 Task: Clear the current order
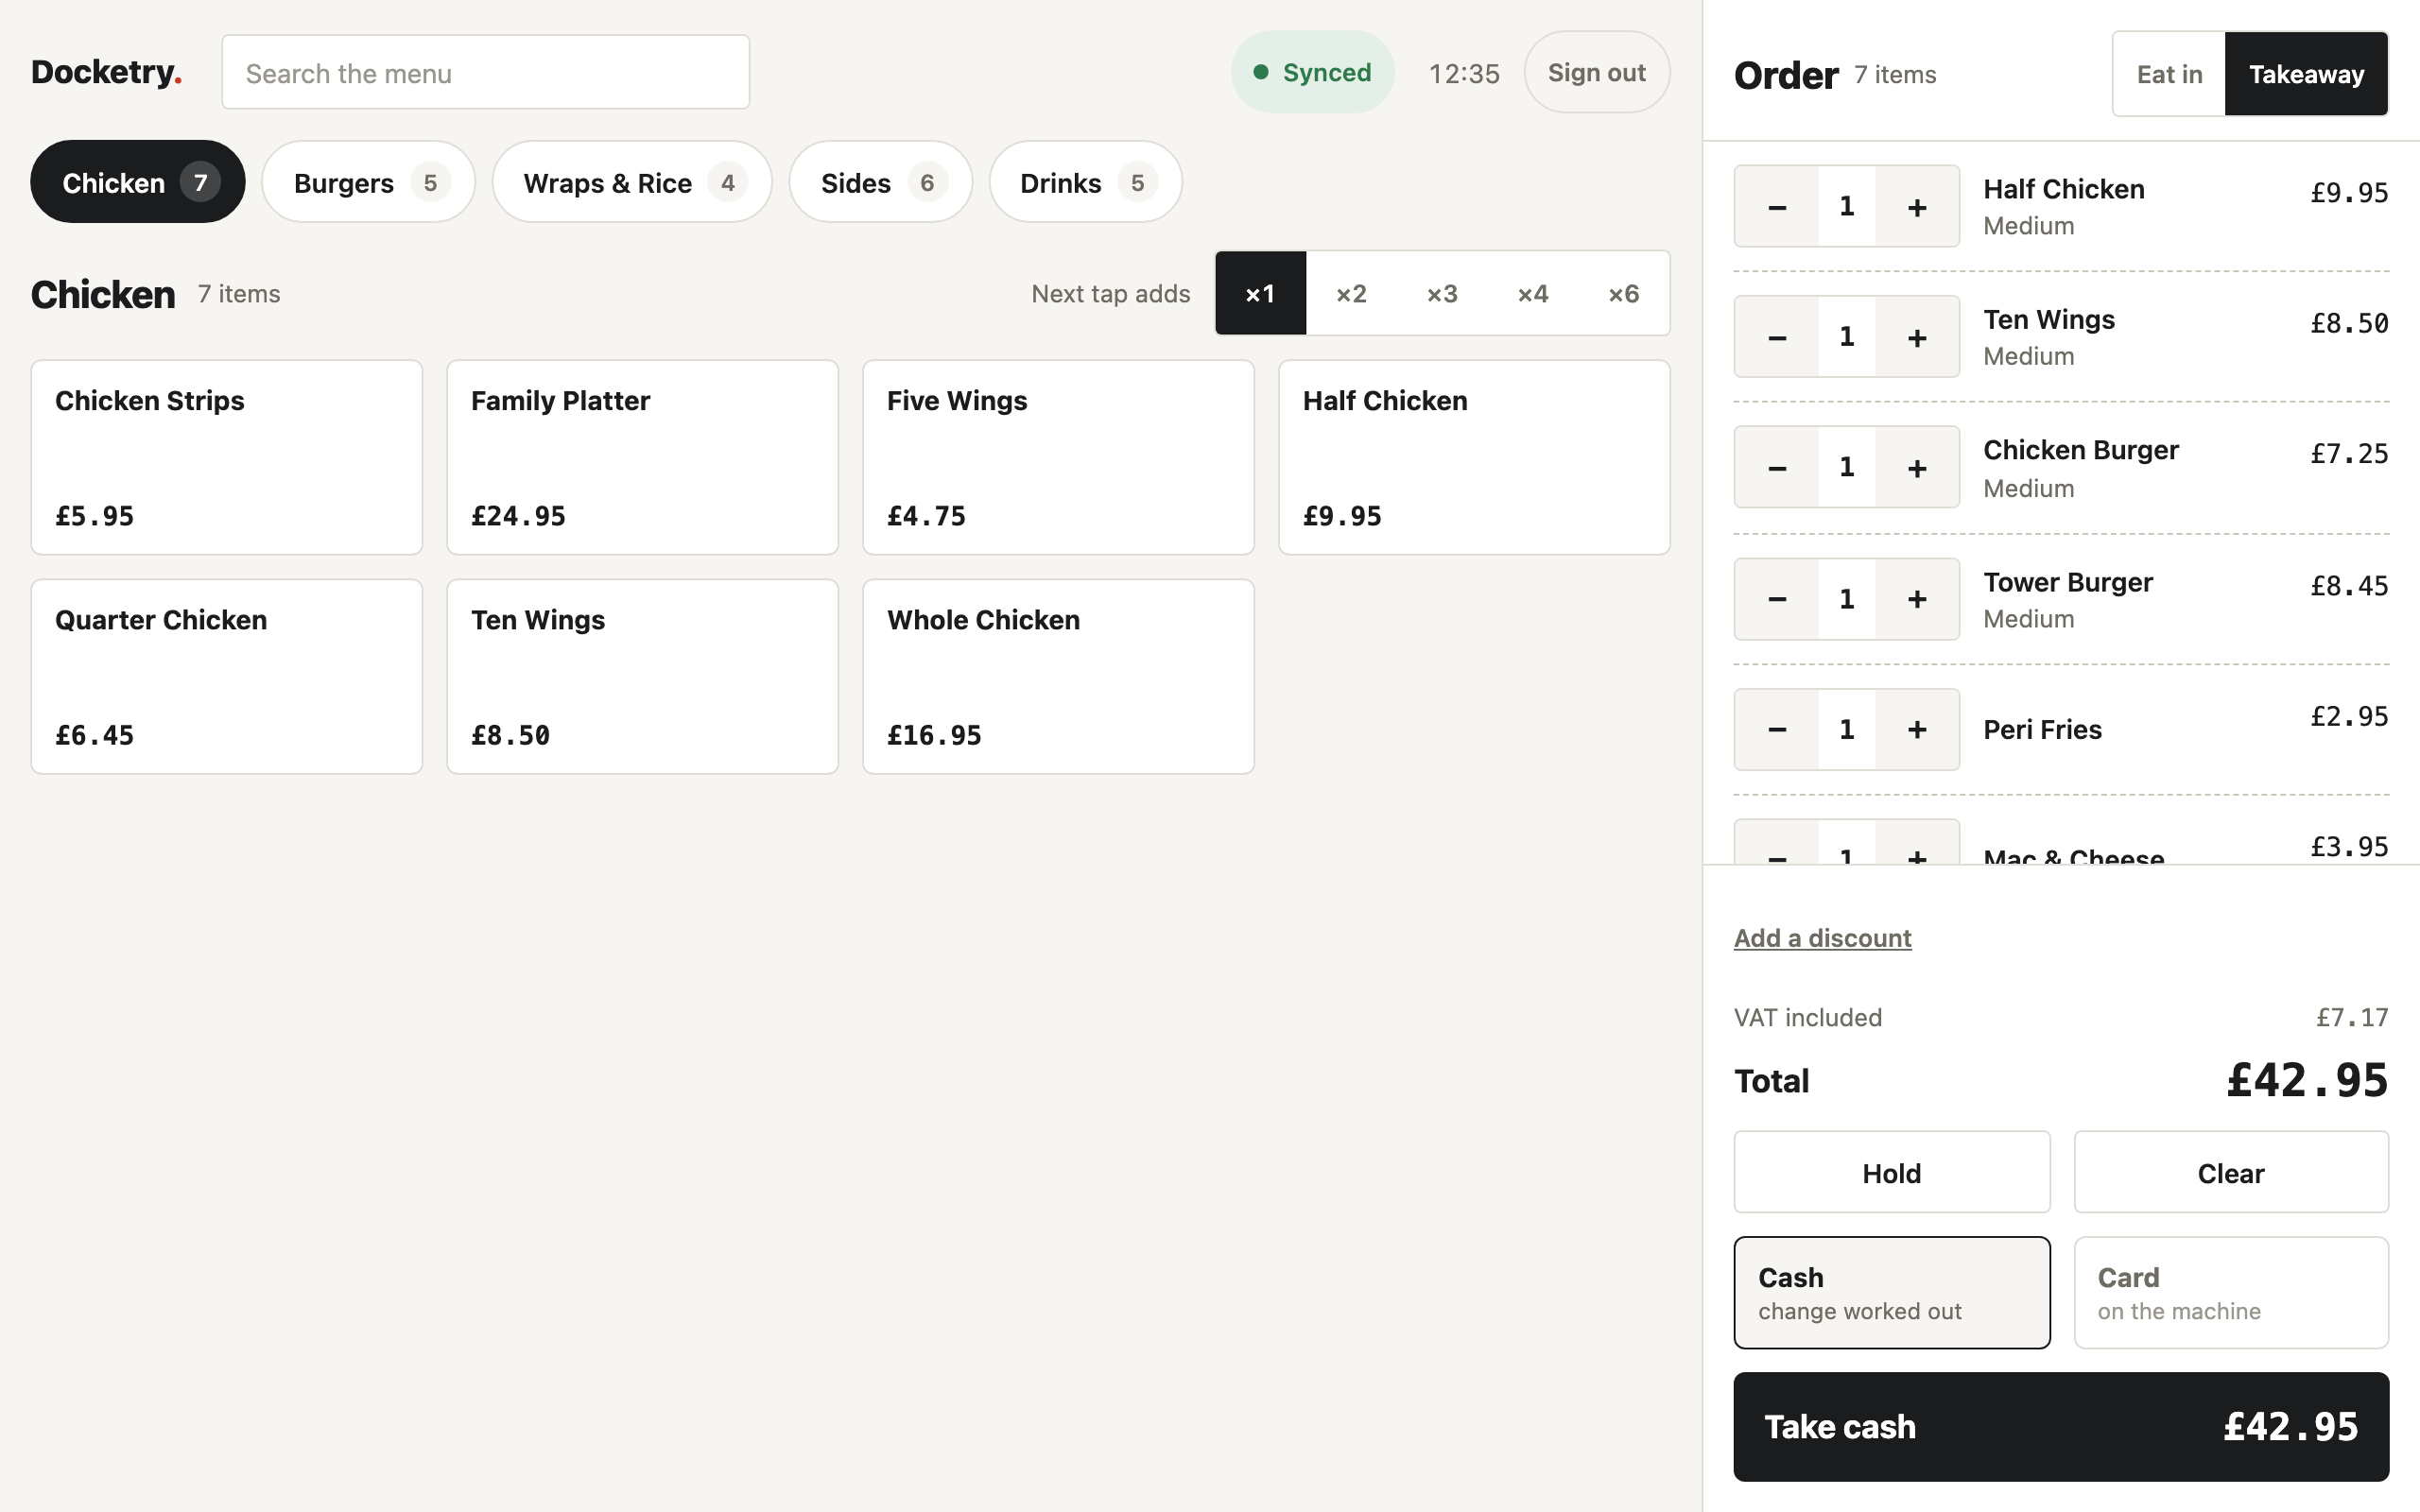[x=2231, y=1172]
